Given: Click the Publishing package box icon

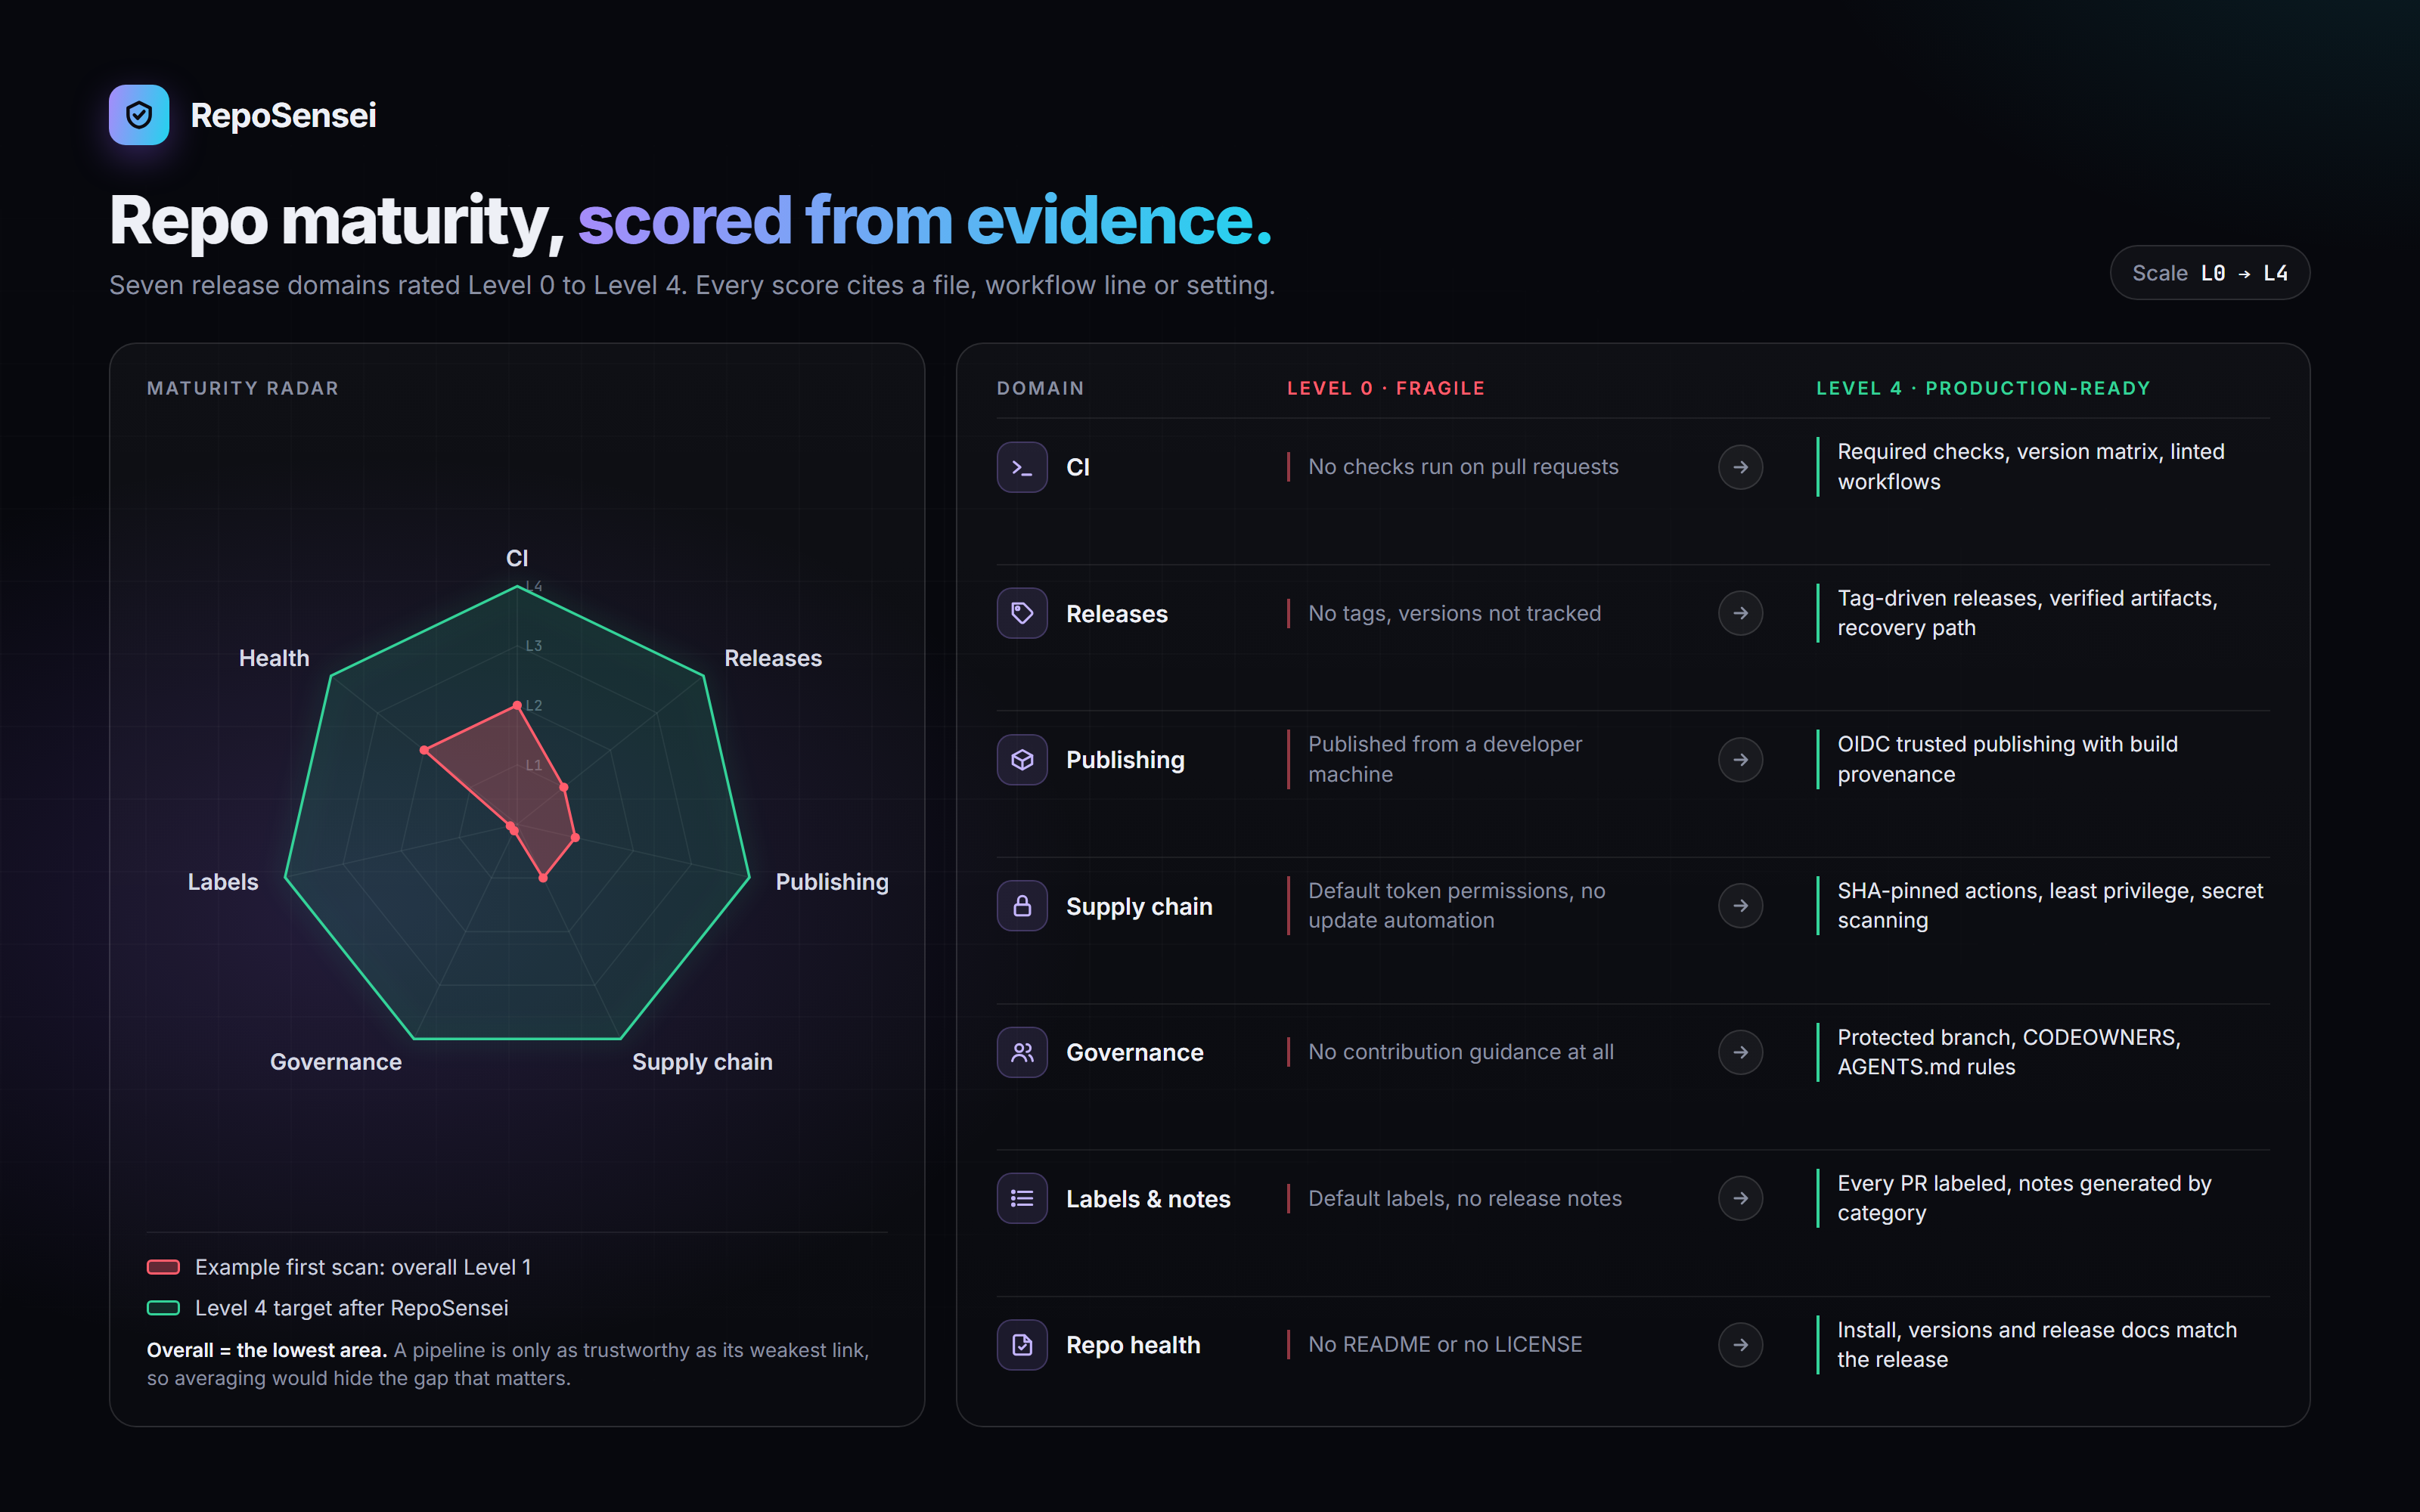Looking at the screenshot, I should [x=1022, y=760].
